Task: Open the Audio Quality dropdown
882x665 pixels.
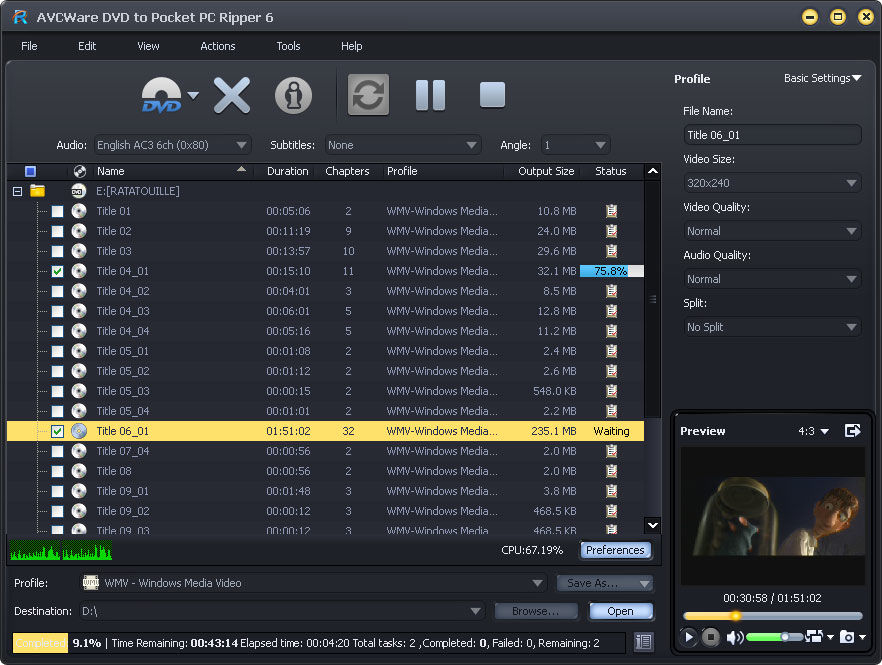Action: click(772, 279)
